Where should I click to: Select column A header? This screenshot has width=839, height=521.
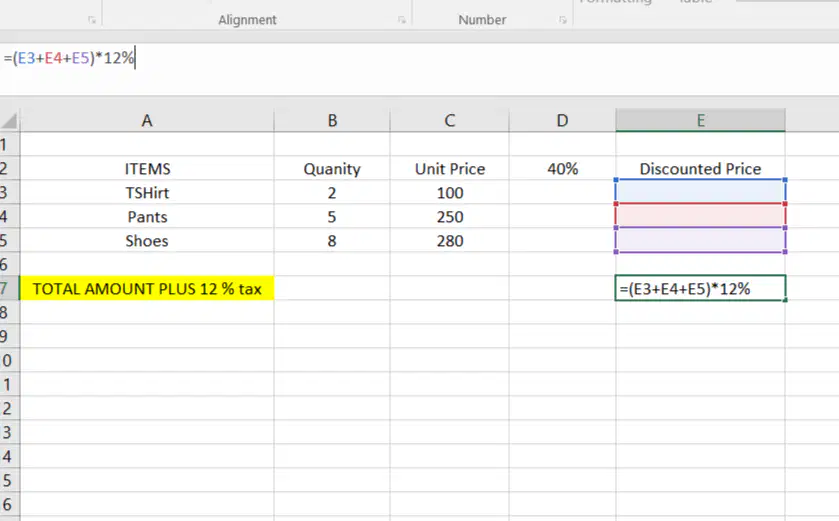[x=147, y=120]
